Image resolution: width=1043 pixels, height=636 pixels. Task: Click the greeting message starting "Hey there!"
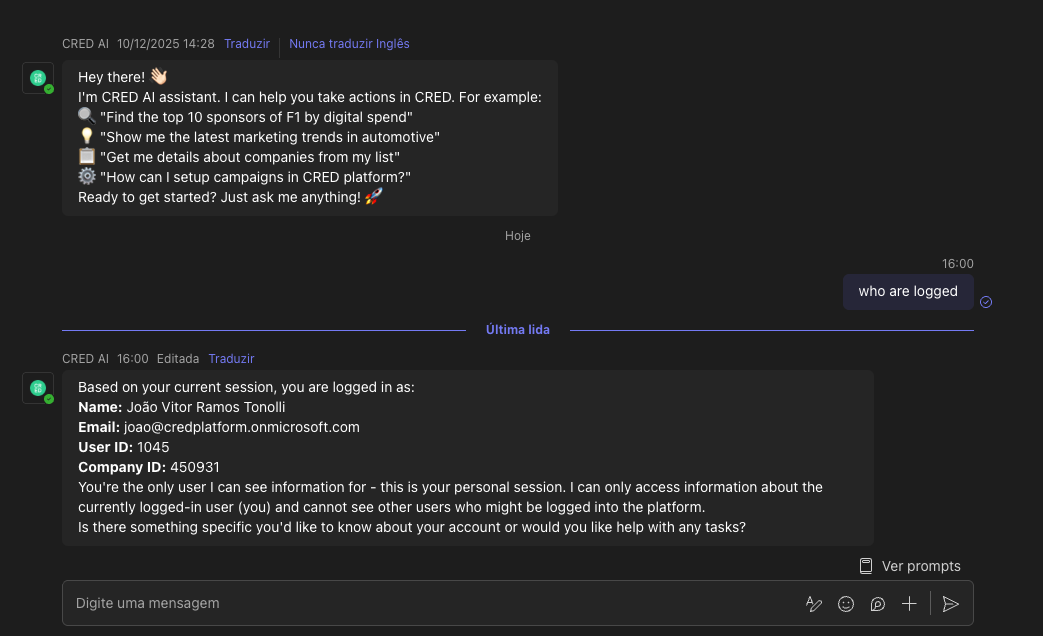(x=310, y=137)
